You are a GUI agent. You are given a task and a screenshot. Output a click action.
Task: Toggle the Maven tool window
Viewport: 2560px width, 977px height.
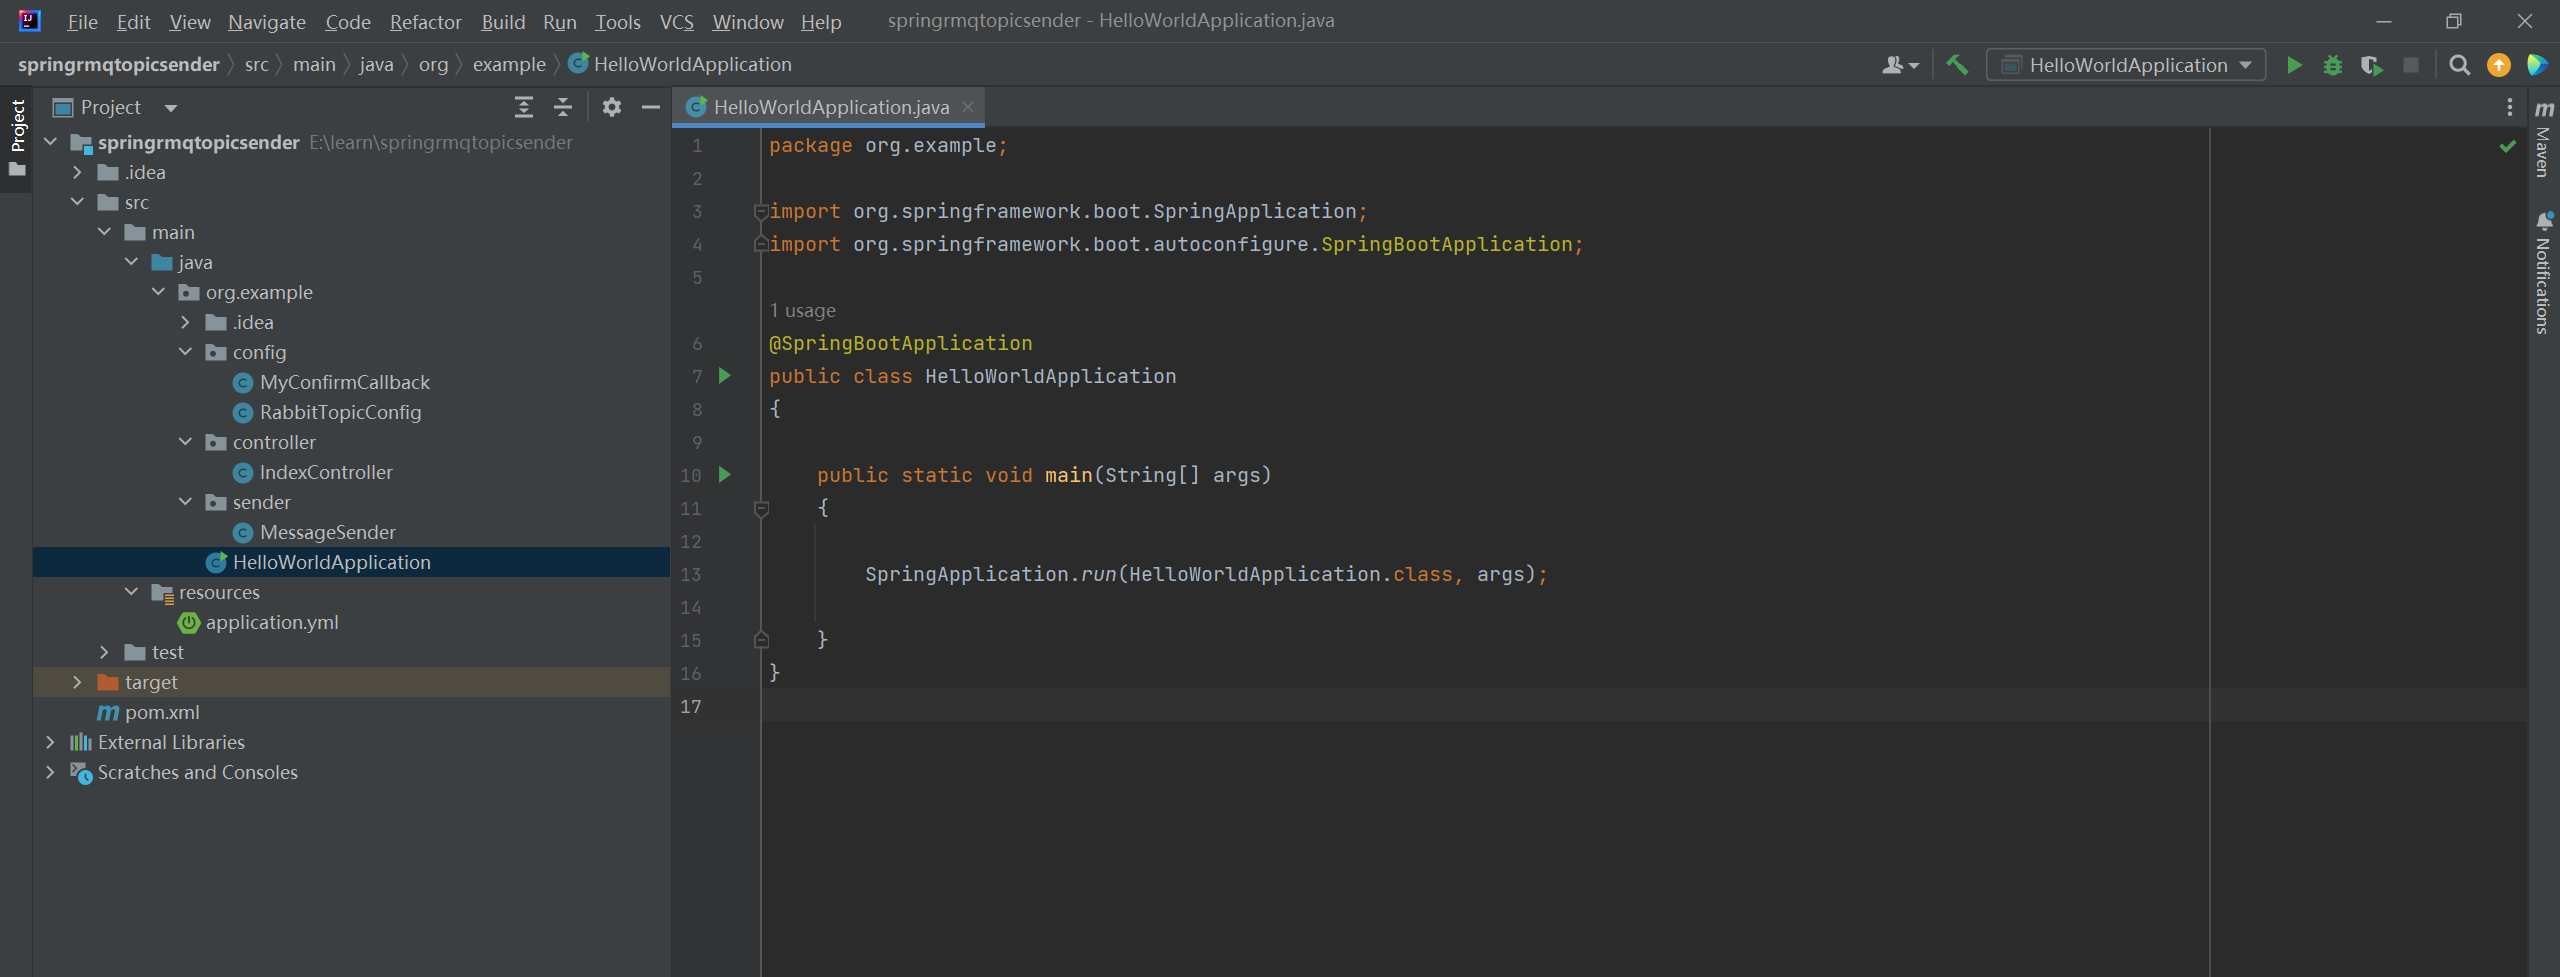(x=2543, y=140)
